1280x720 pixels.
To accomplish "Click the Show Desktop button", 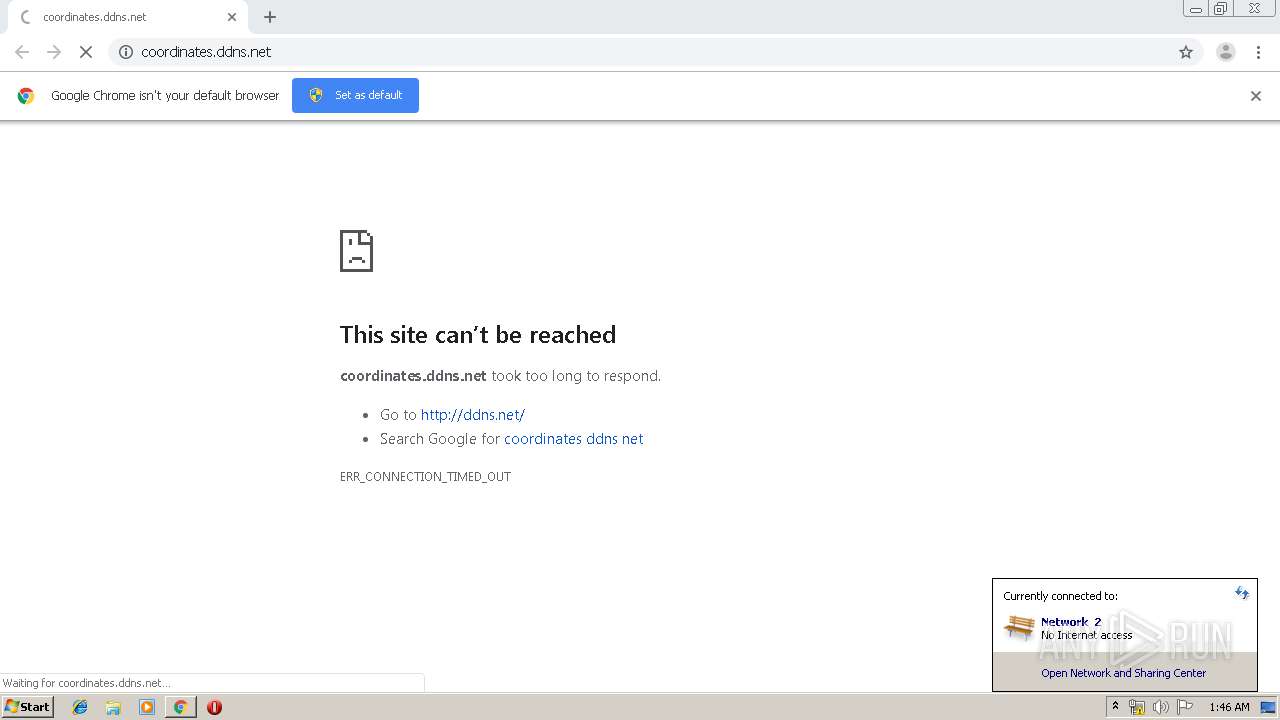I will 1269,707.
